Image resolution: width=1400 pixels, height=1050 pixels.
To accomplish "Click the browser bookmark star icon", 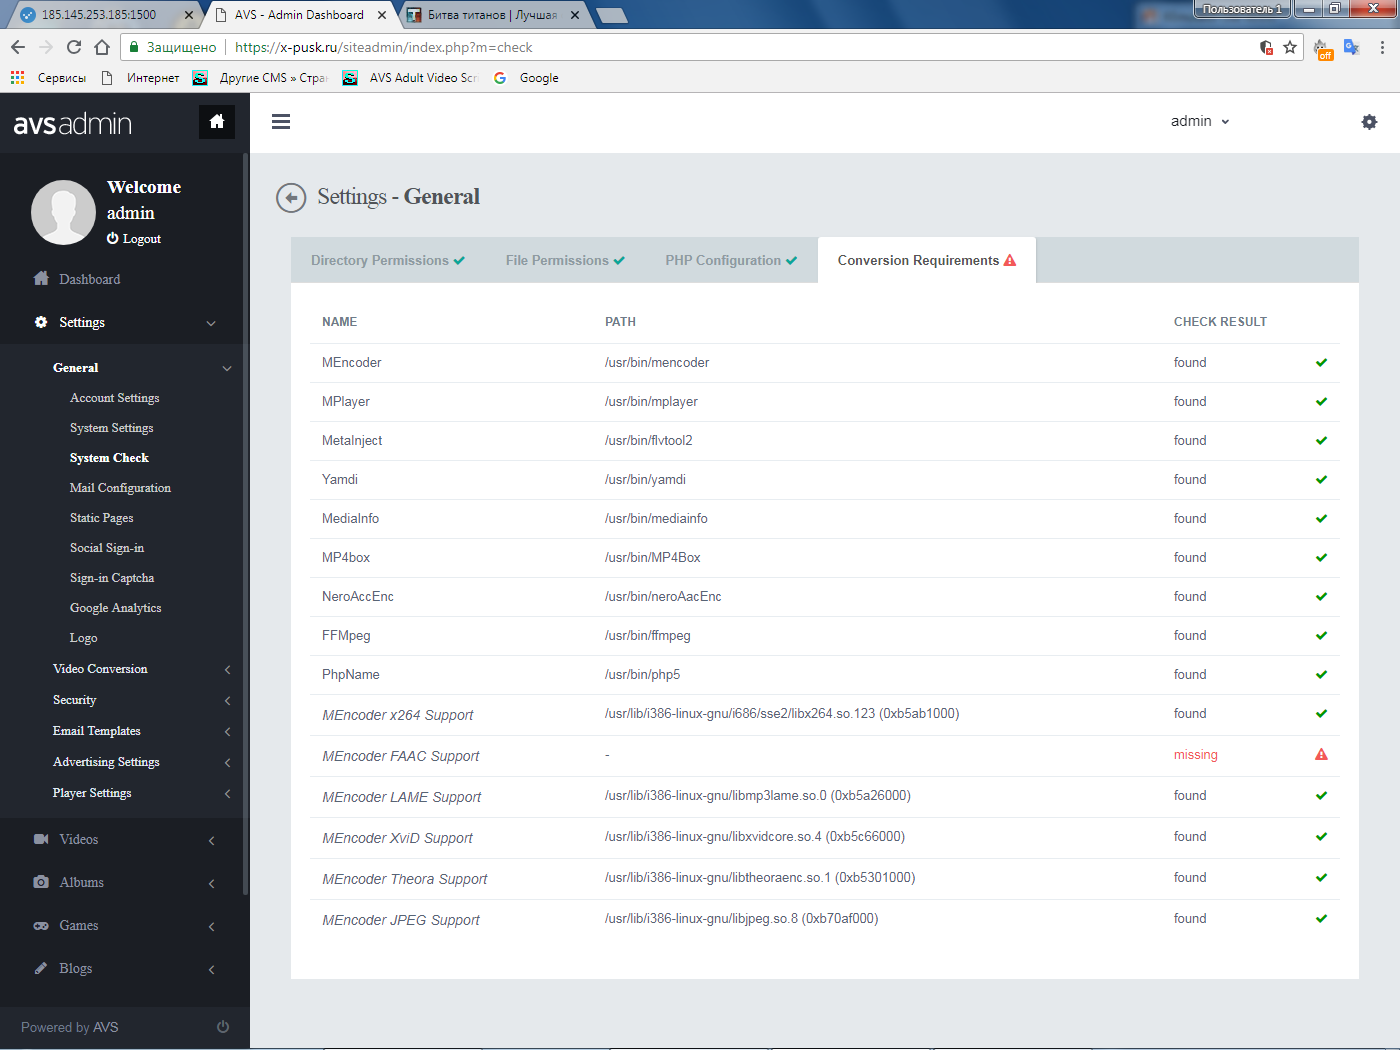I will 1290,47.
